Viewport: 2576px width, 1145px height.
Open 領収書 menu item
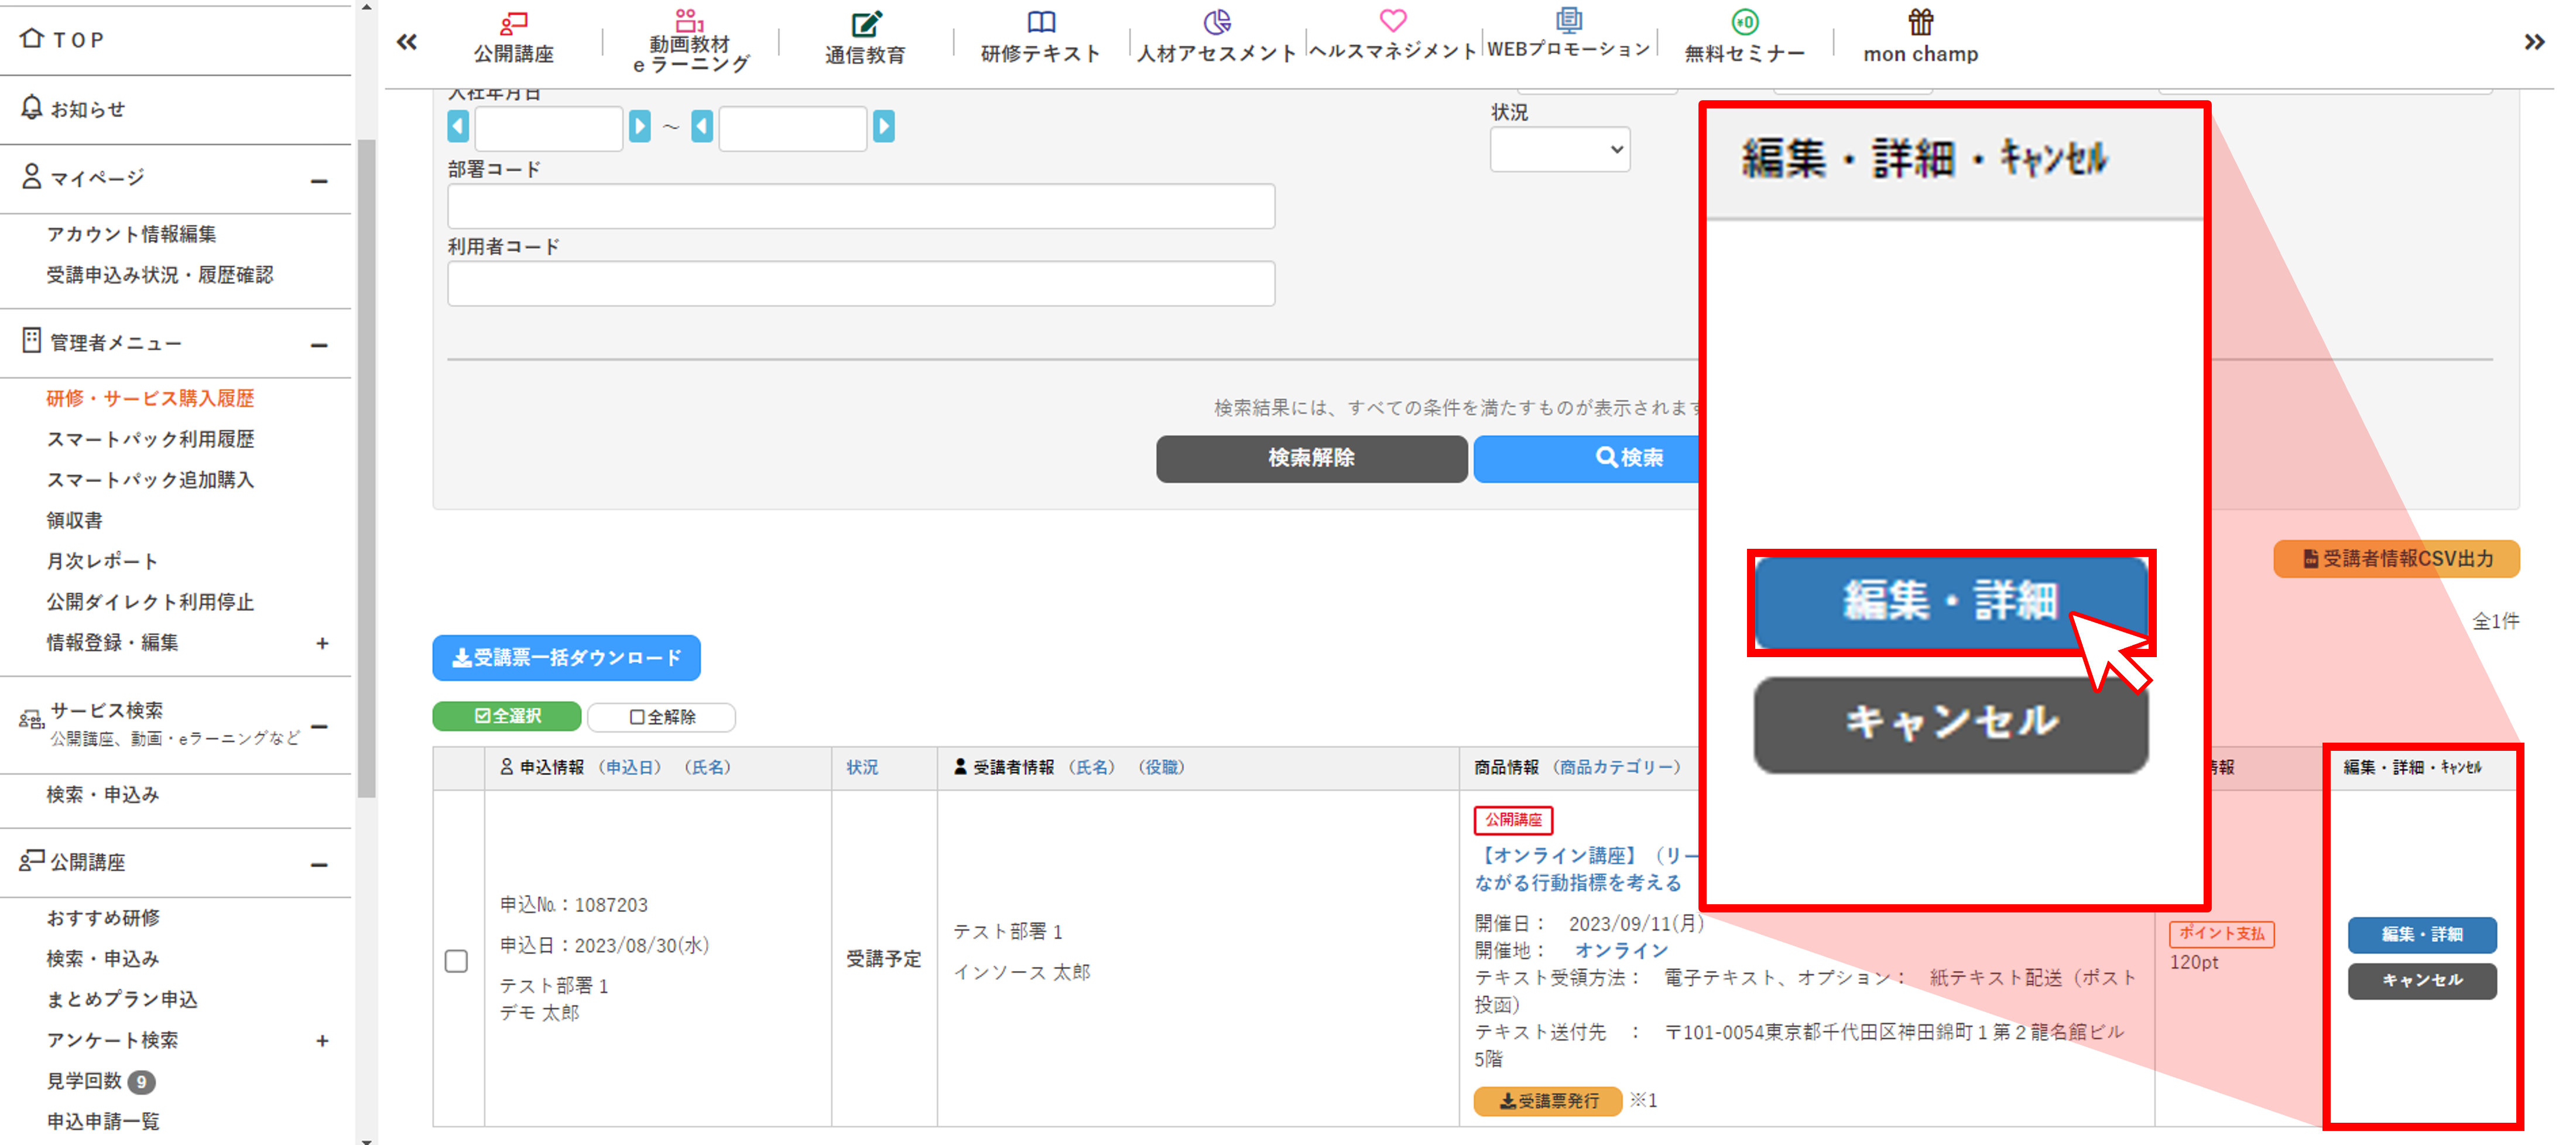[74, 520]
